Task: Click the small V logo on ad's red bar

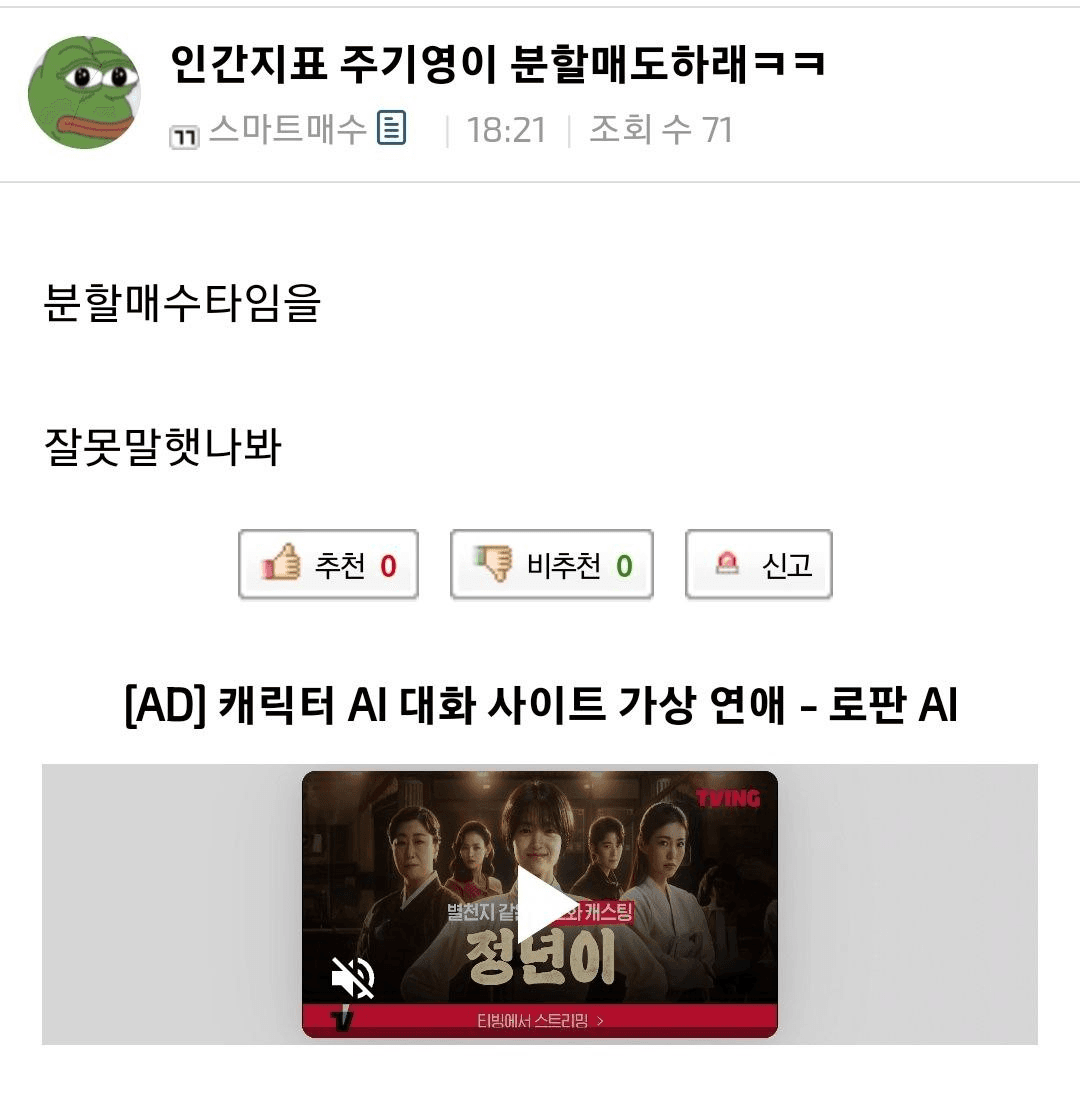Action: tap(341, 1020)
